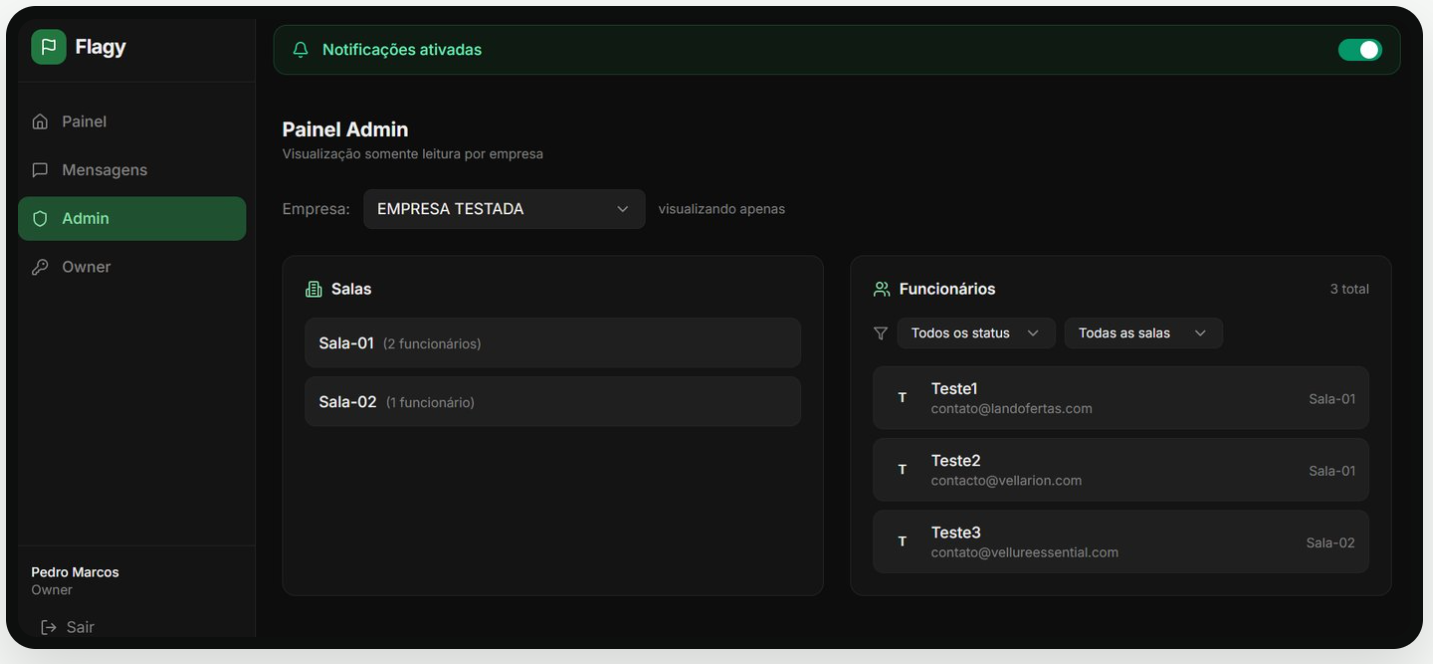This screenshot has height=664, width=1433.
Task: Open the Todos os status filter
Action: click(976, 333)
